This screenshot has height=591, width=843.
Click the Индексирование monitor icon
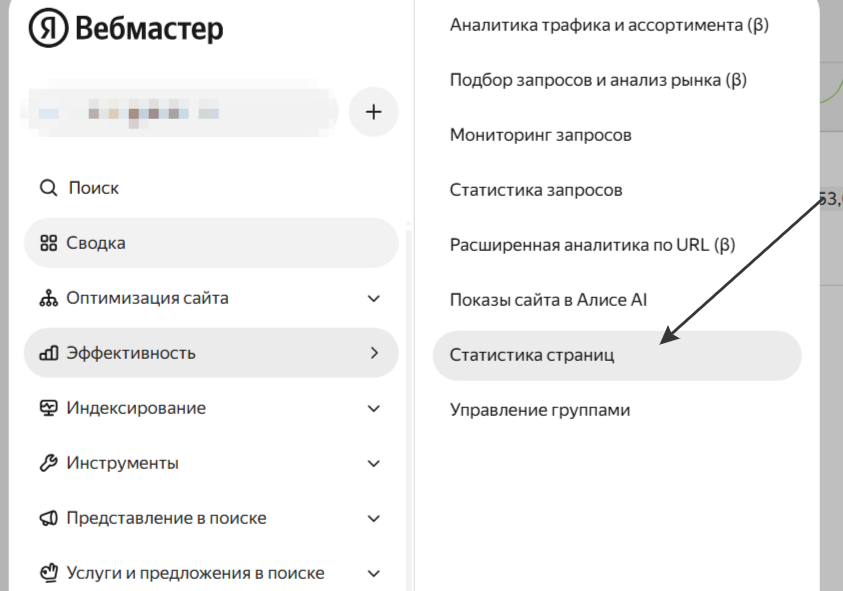coord(48,408)
